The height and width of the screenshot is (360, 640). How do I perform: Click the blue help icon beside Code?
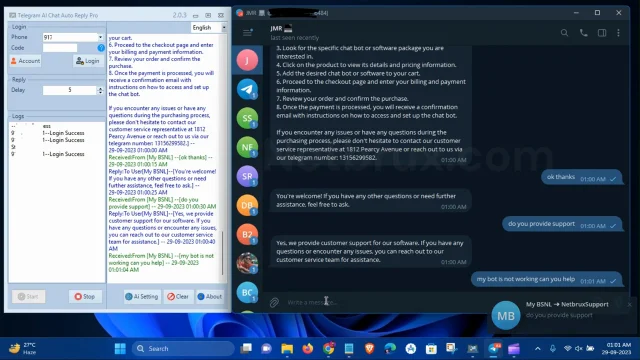coord(101,48)
